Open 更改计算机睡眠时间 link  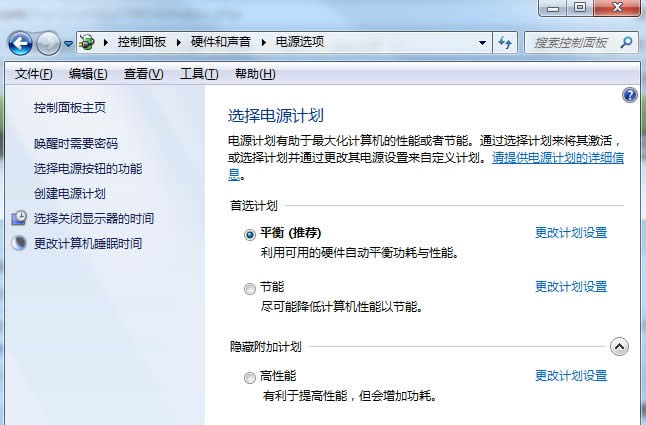point(88,244)
